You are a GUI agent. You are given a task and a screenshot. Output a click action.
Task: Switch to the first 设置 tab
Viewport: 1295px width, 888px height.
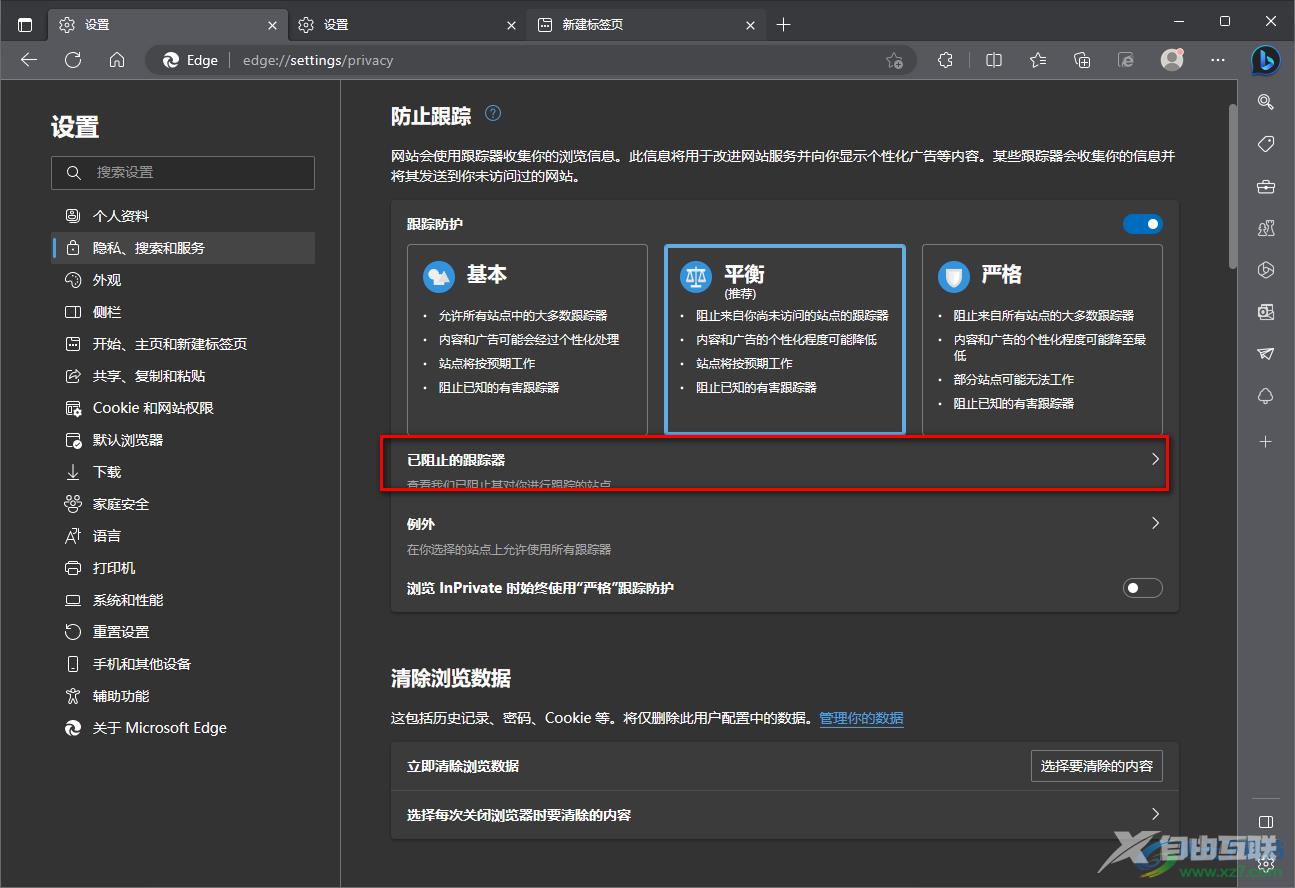(167, 24)
